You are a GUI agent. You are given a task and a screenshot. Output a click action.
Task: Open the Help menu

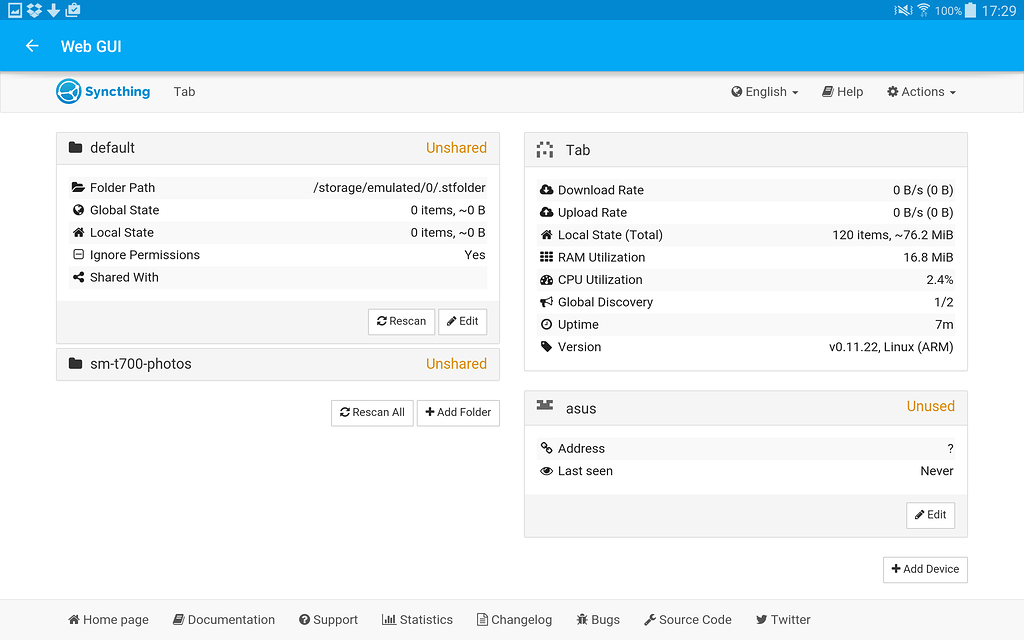(x=842, y=91)
